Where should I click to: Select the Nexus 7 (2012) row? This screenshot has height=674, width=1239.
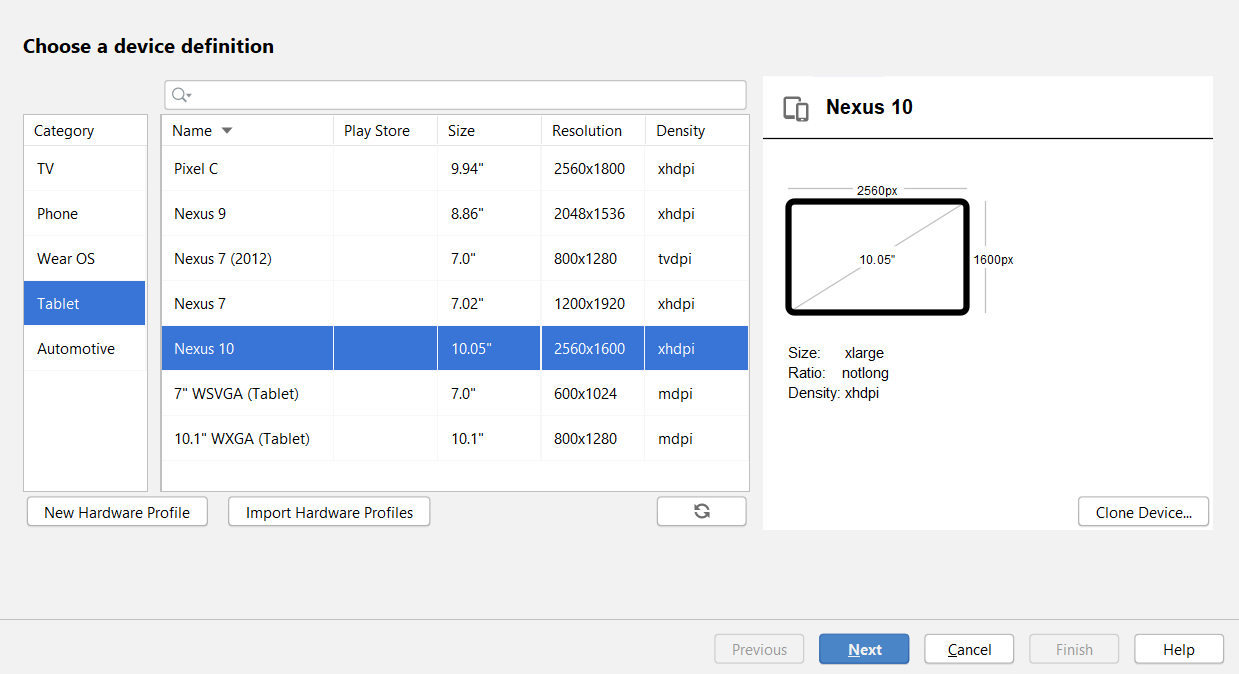455,259
